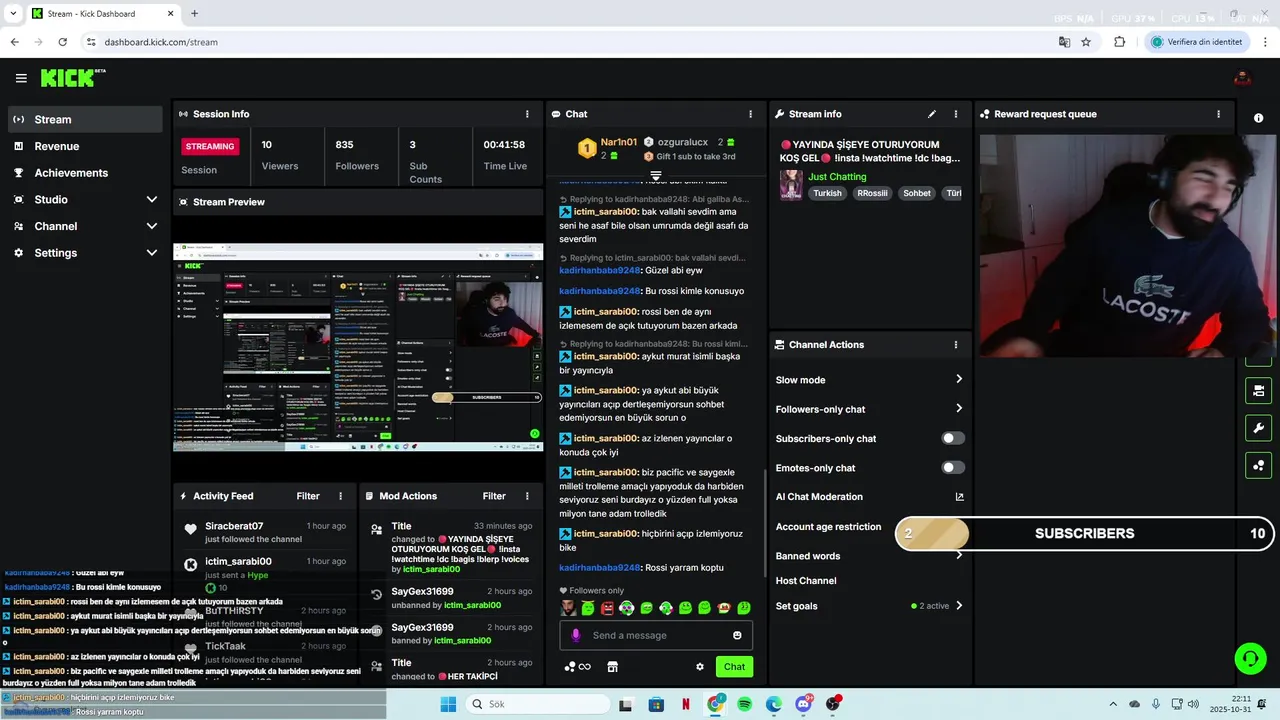Reload the browser page
Screen dimensions: 1280x720
tap(63, 42)
